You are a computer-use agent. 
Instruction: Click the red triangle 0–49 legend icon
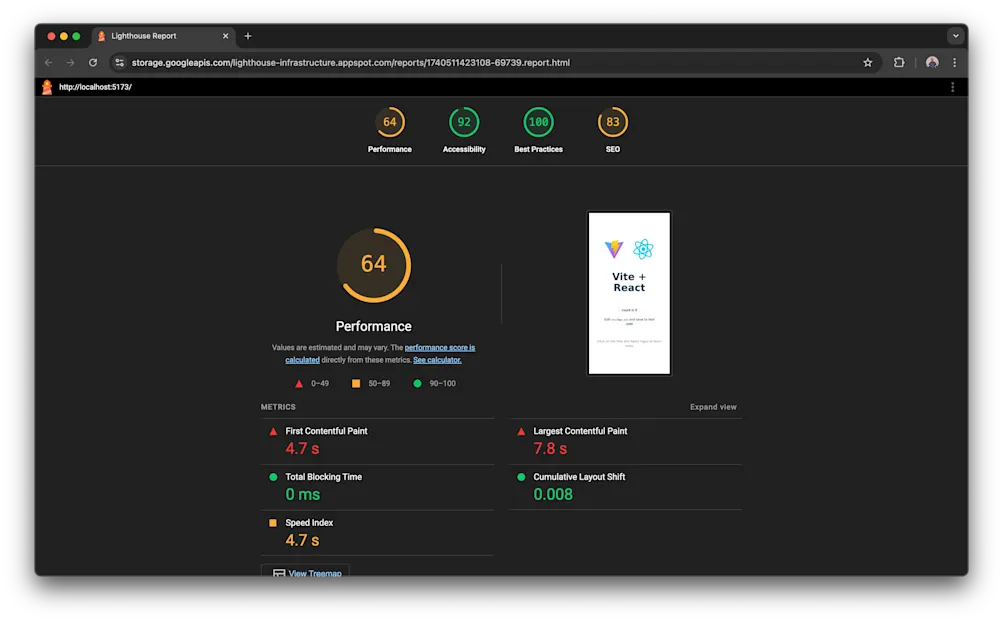pyautogui.click(x=299, y=383)
